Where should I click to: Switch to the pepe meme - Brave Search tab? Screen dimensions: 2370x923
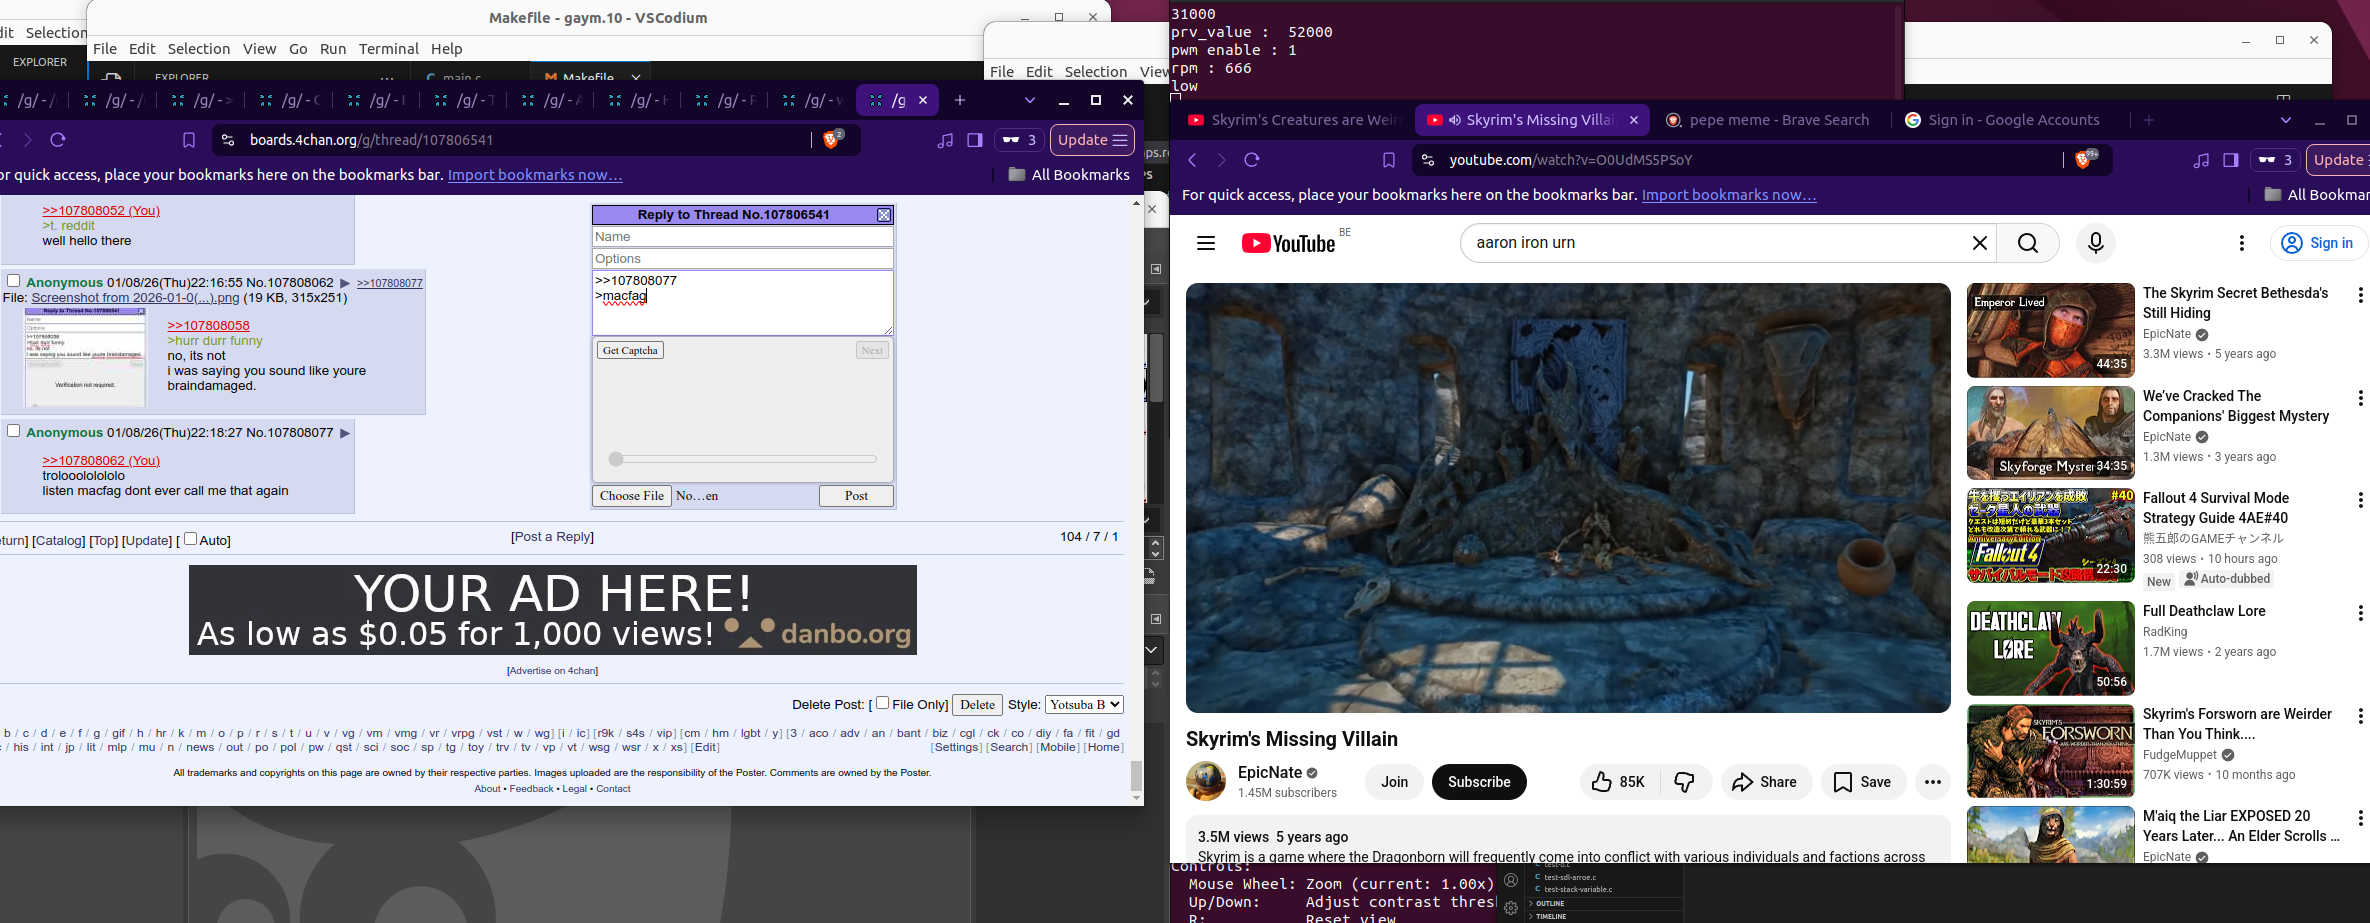(1768, 120)
